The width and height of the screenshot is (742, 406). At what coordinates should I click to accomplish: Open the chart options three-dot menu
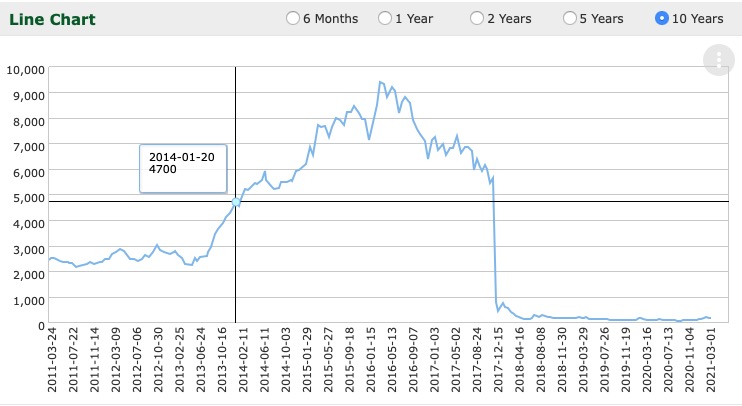click(718, 60)
